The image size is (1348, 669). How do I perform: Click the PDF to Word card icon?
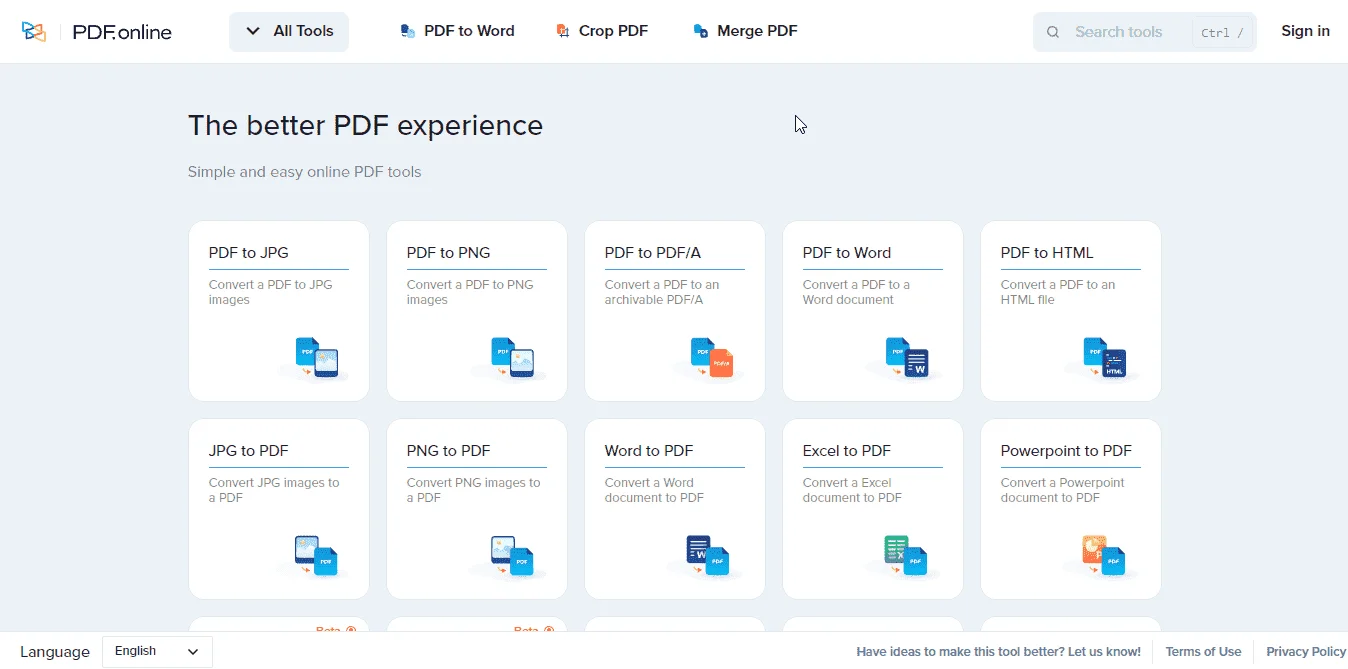click(908, 358)
